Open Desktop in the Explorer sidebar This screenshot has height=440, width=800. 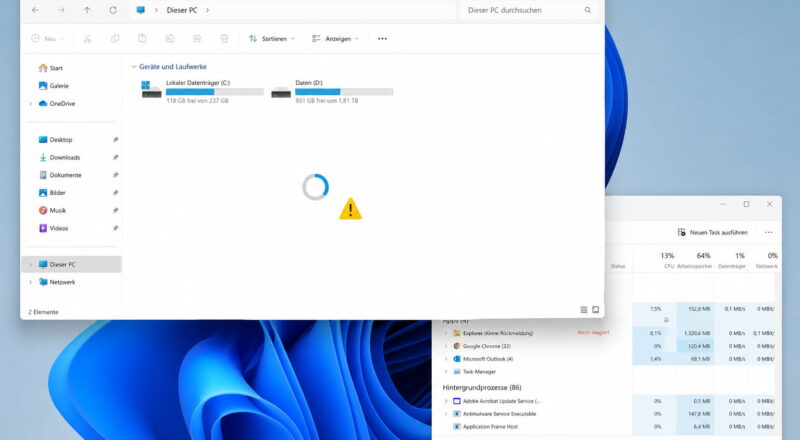tap(61, 139)
